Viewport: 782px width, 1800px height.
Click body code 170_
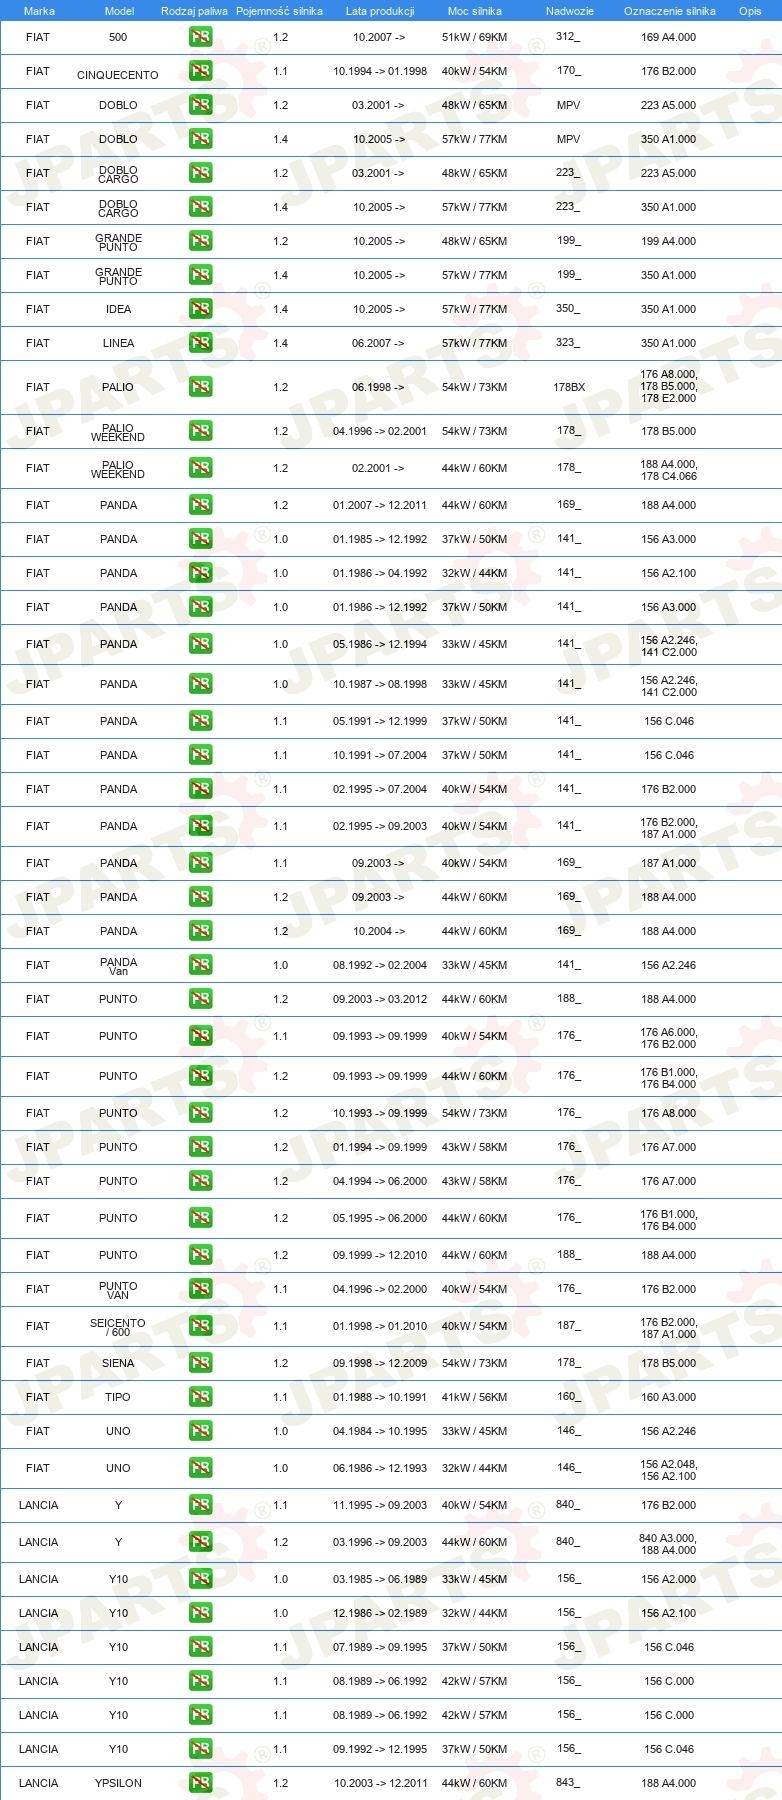coord(568,71)
